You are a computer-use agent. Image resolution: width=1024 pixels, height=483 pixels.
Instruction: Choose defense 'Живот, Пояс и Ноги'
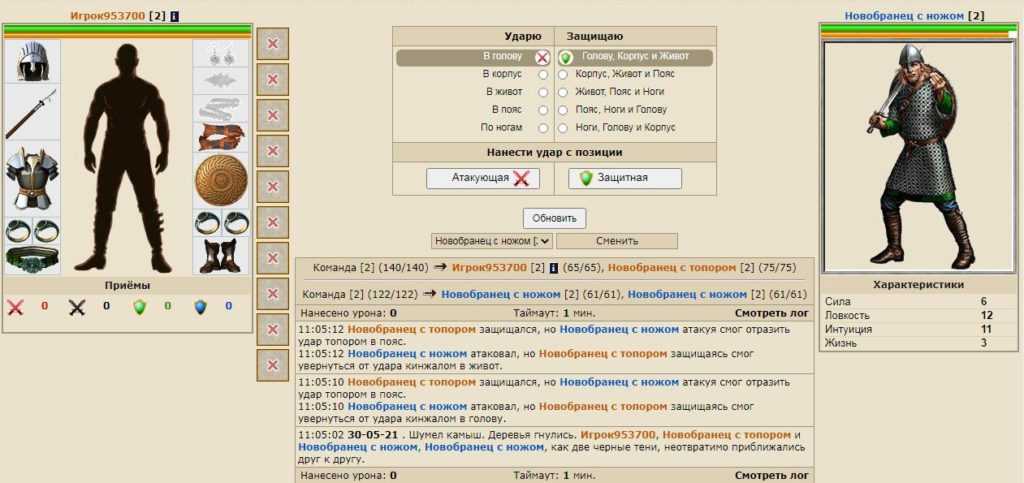point(563,92)
